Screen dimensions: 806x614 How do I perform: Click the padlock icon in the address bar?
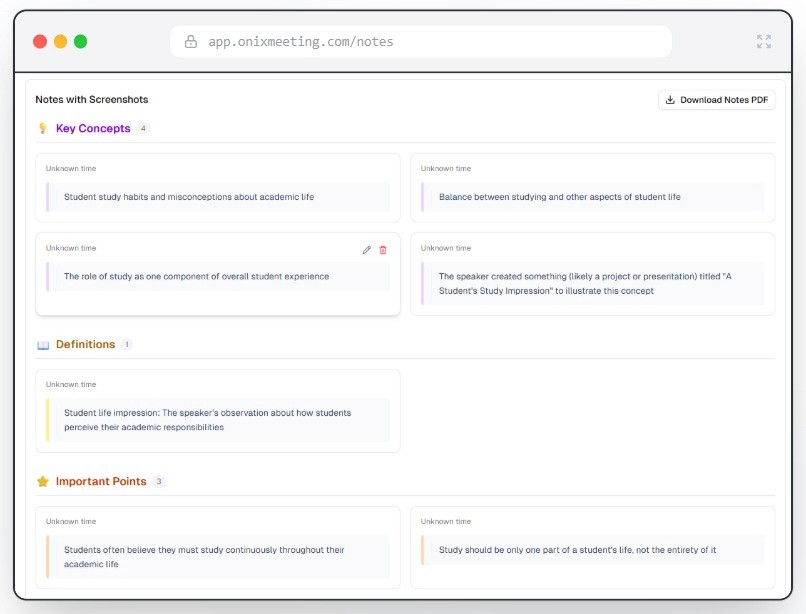tap(191, 41)
